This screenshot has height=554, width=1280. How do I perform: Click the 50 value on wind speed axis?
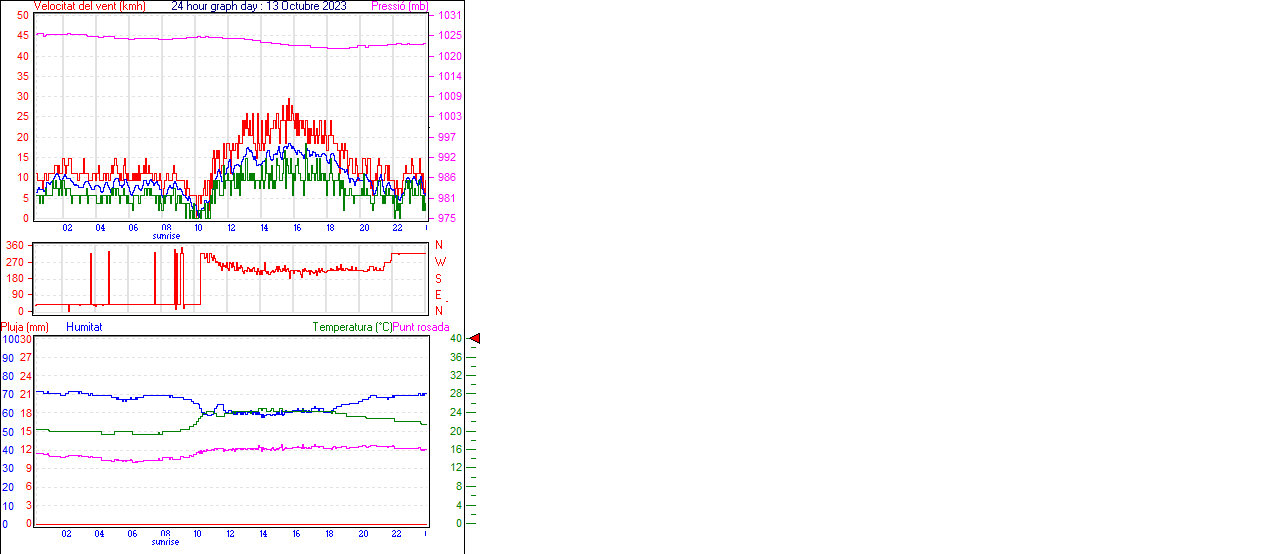pos(23,15)
